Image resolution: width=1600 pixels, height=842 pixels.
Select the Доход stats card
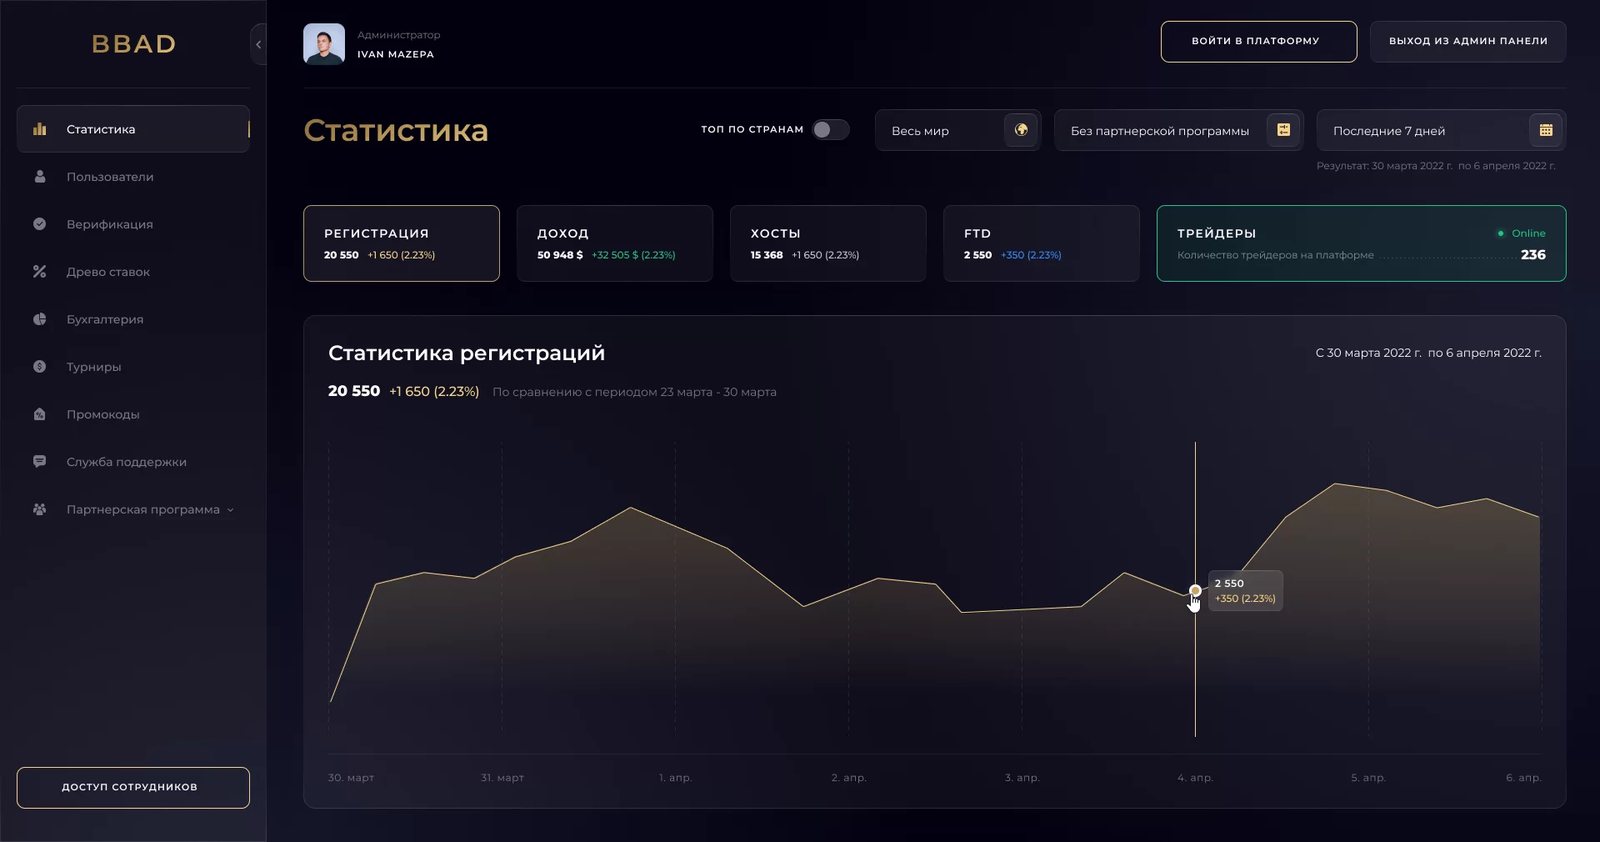[615, 243]
